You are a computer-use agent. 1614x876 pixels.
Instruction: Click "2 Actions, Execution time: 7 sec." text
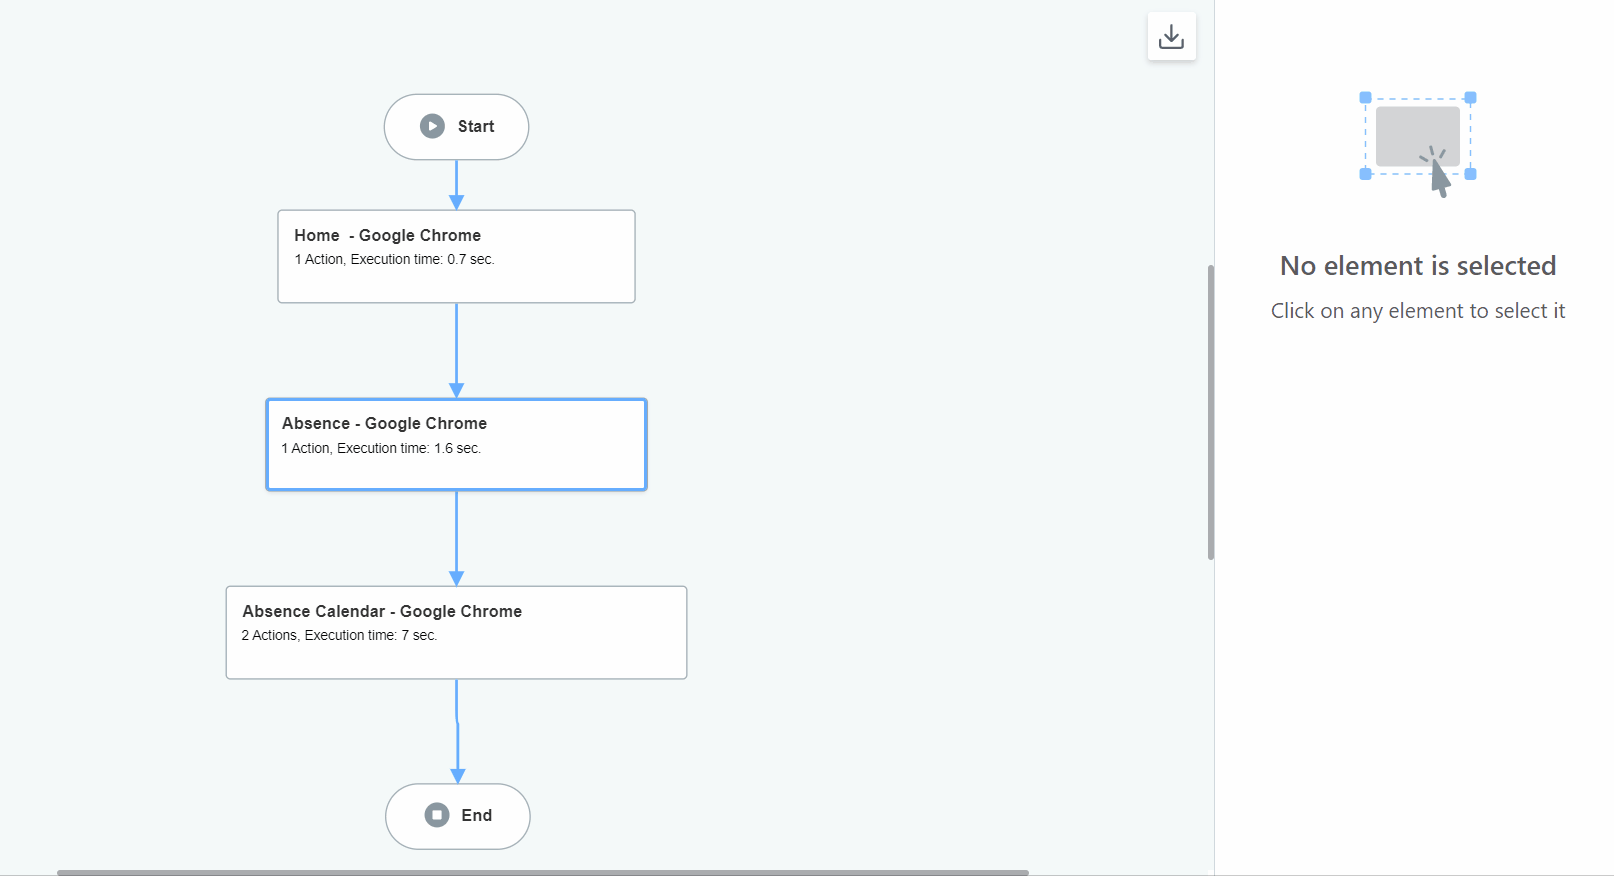coord(339,635)
